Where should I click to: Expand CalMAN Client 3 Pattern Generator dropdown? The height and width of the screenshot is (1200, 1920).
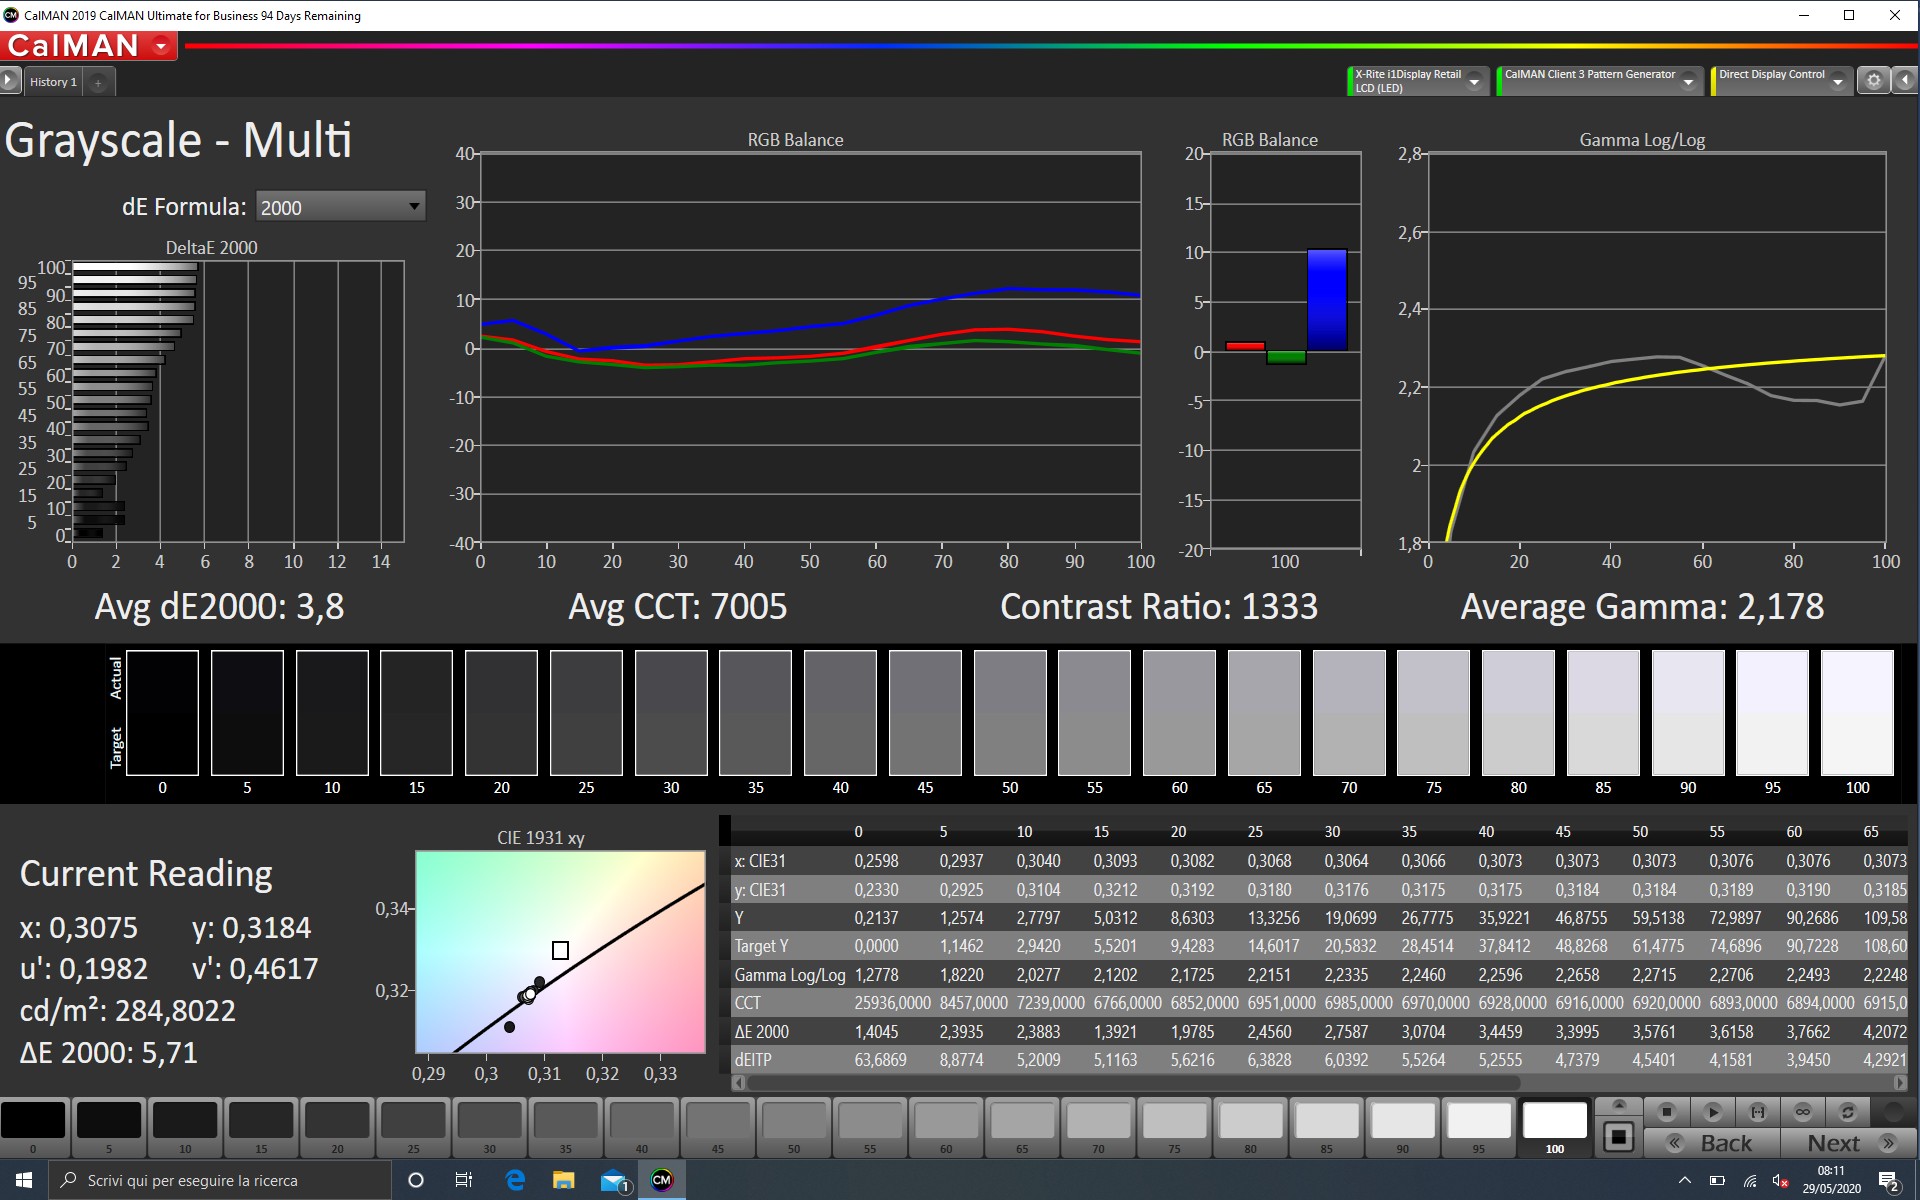coord(1688,82)
